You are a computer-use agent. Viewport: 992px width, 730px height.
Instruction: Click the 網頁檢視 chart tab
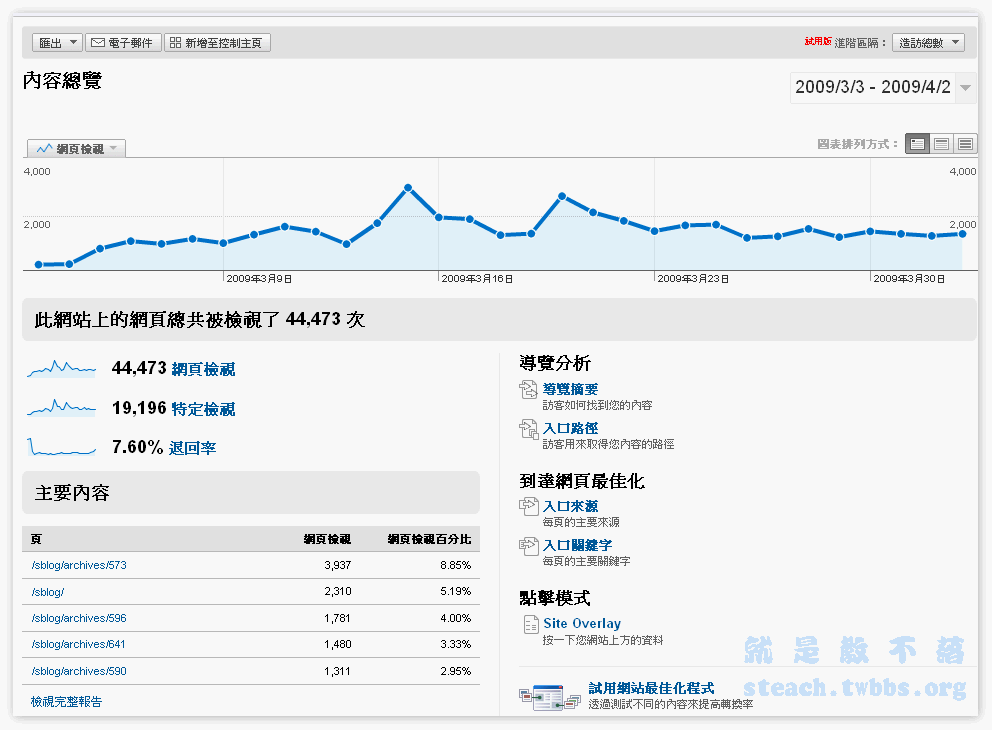click(x=77, y=149)
